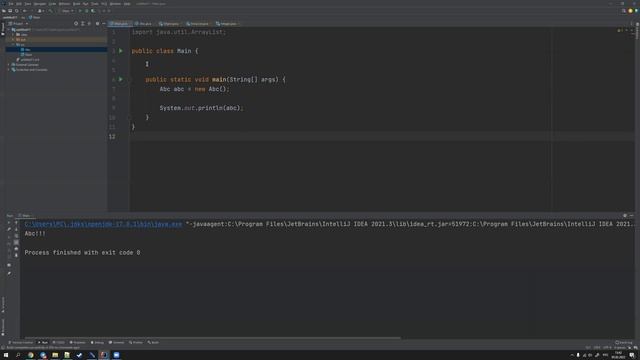Click Run with Coverage icon in toolbar
Image resolution: width=640 pixels, height=360 pixels.
click(93, 11)
